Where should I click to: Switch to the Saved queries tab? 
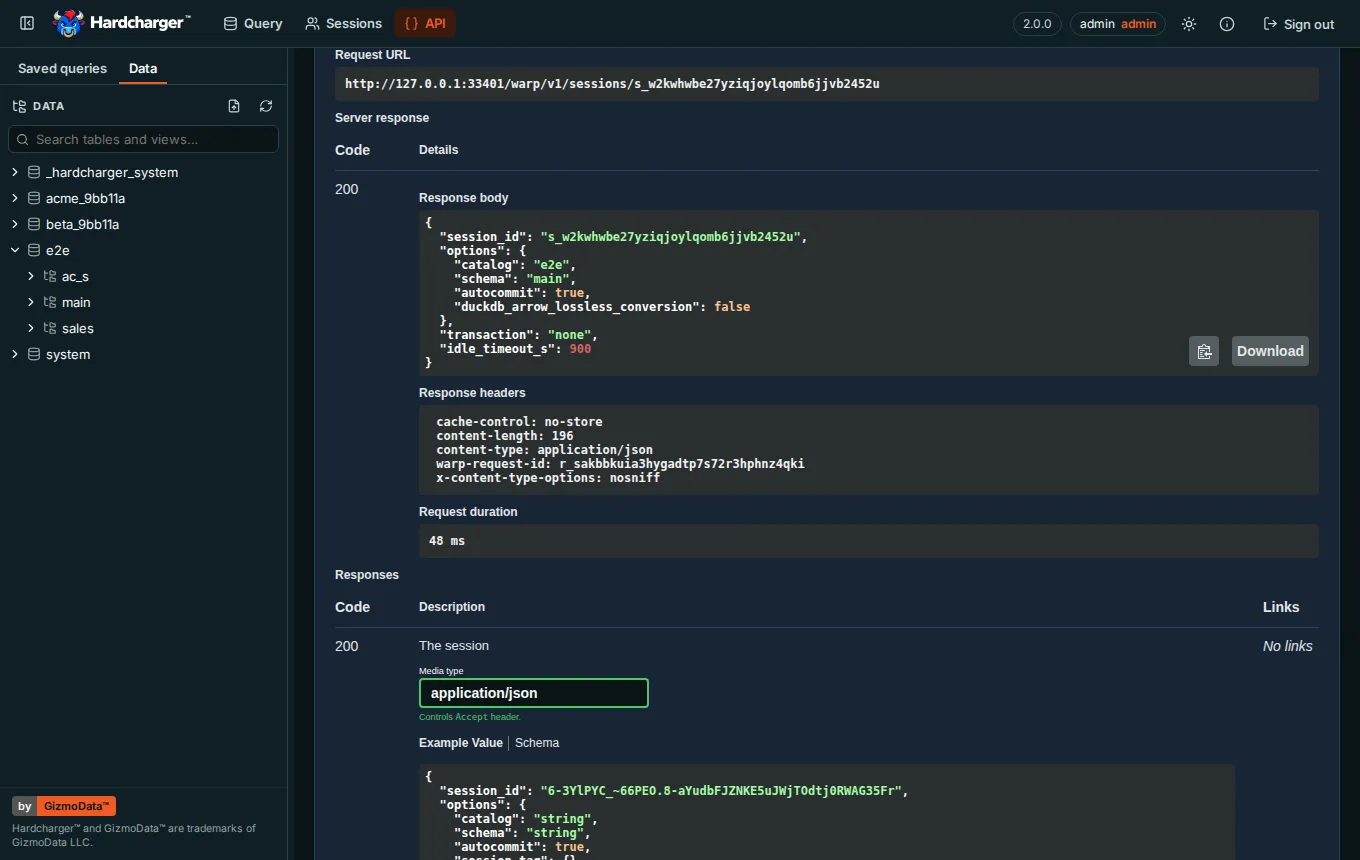click(62, 69)
